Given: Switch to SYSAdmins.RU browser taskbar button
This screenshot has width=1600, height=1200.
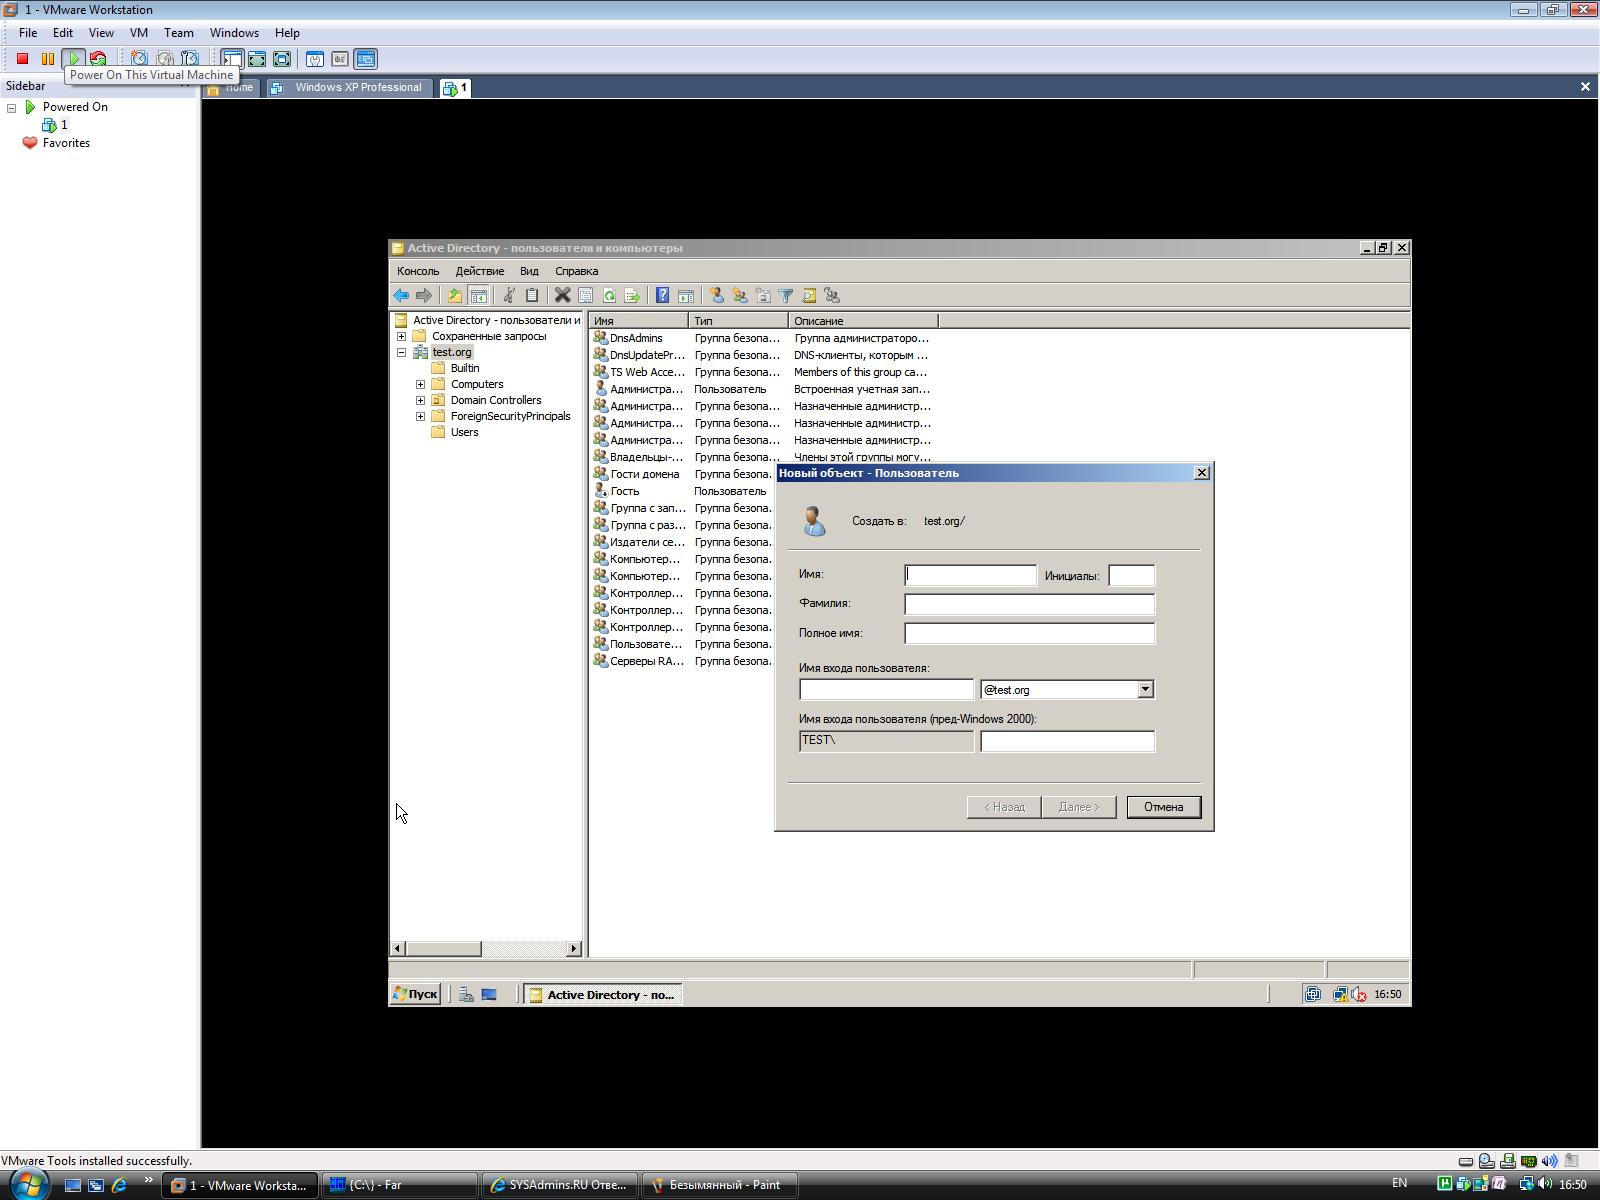Looking at the screenshot, I should click(x=559, y=1185).
